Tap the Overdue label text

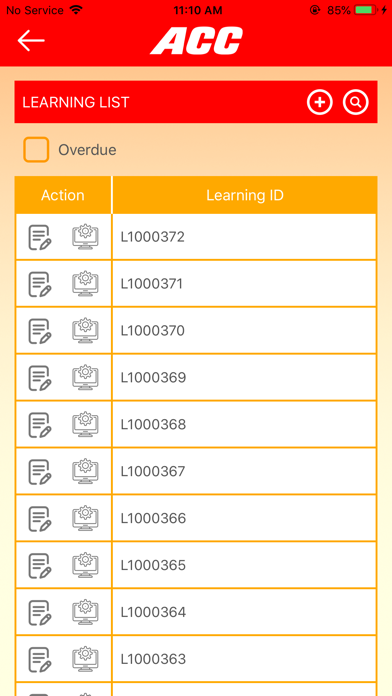(x=87, y=150)
